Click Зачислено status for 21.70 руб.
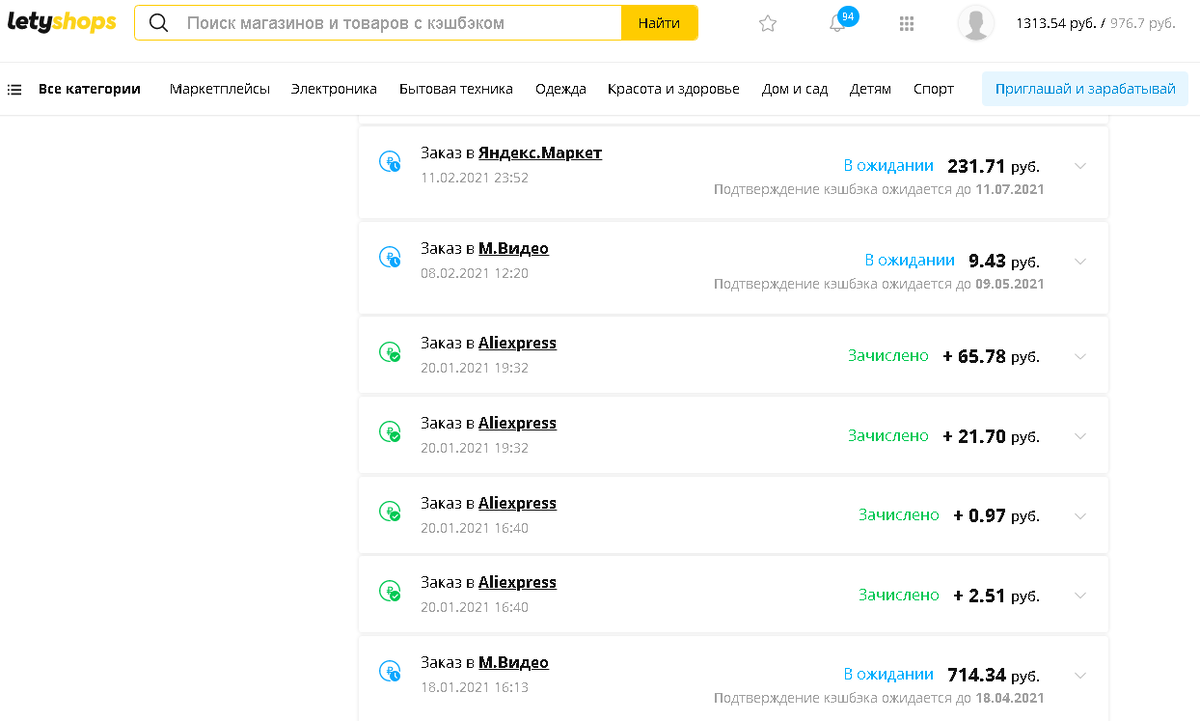This screenshot has width=1200, height=721. (888, 436)
